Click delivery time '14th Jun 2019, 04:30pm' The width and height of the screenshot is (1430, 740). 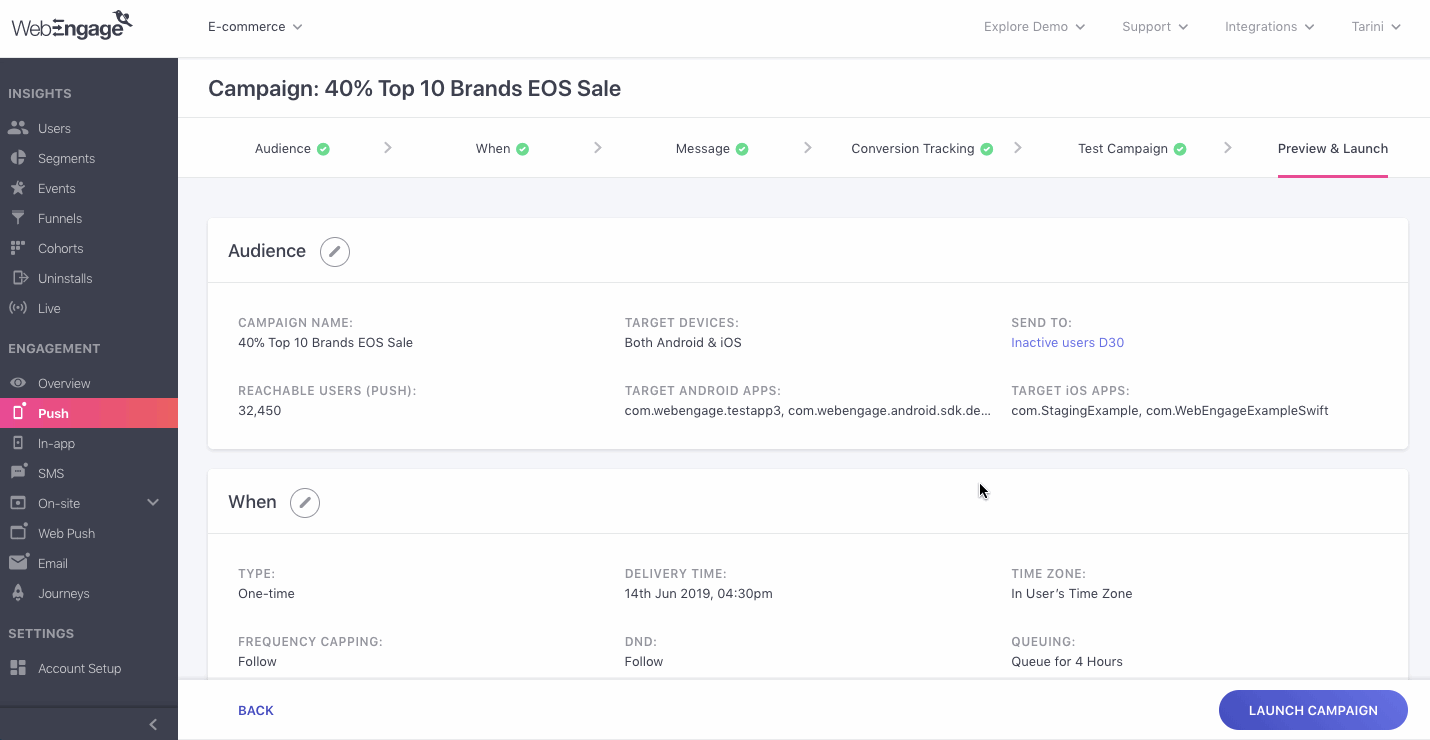coord(698,593)
